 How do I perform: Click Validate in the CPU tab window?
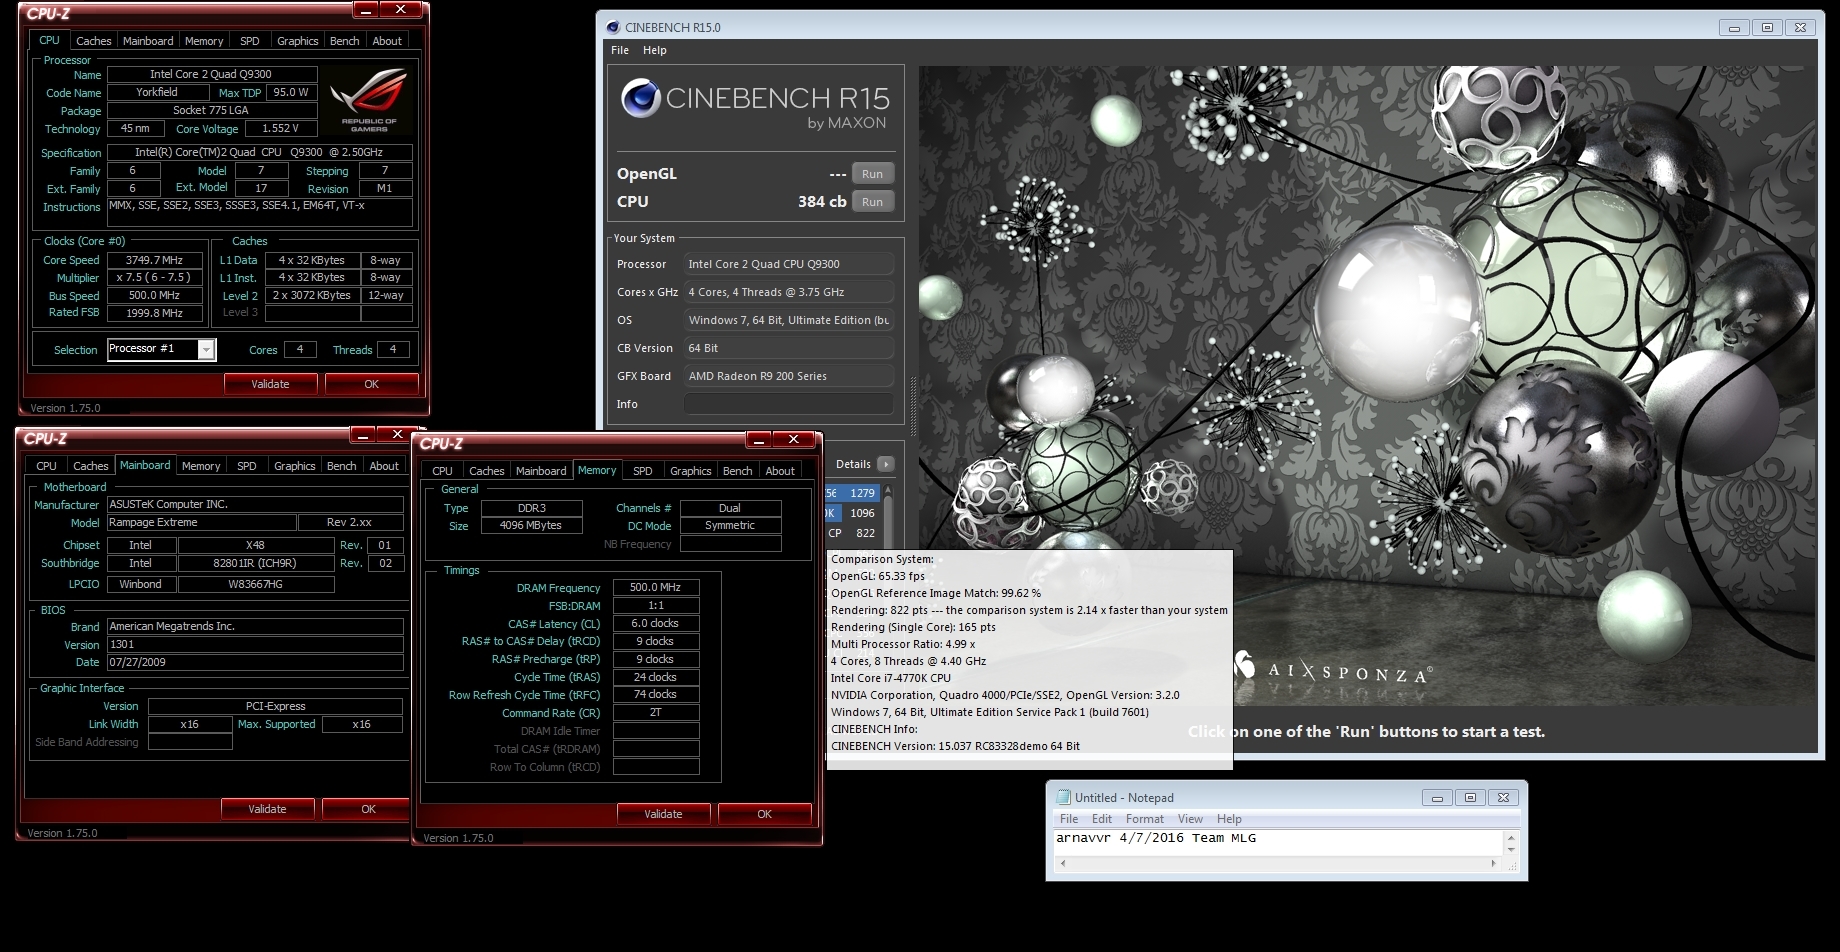(270, 384)
